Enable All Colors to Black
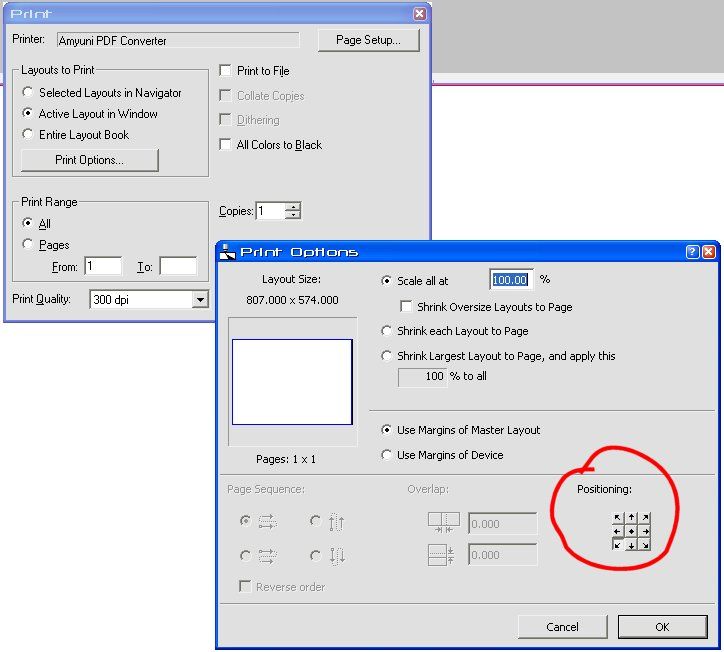Viewport: 724px width, 652px height. [x=225, y=145]
